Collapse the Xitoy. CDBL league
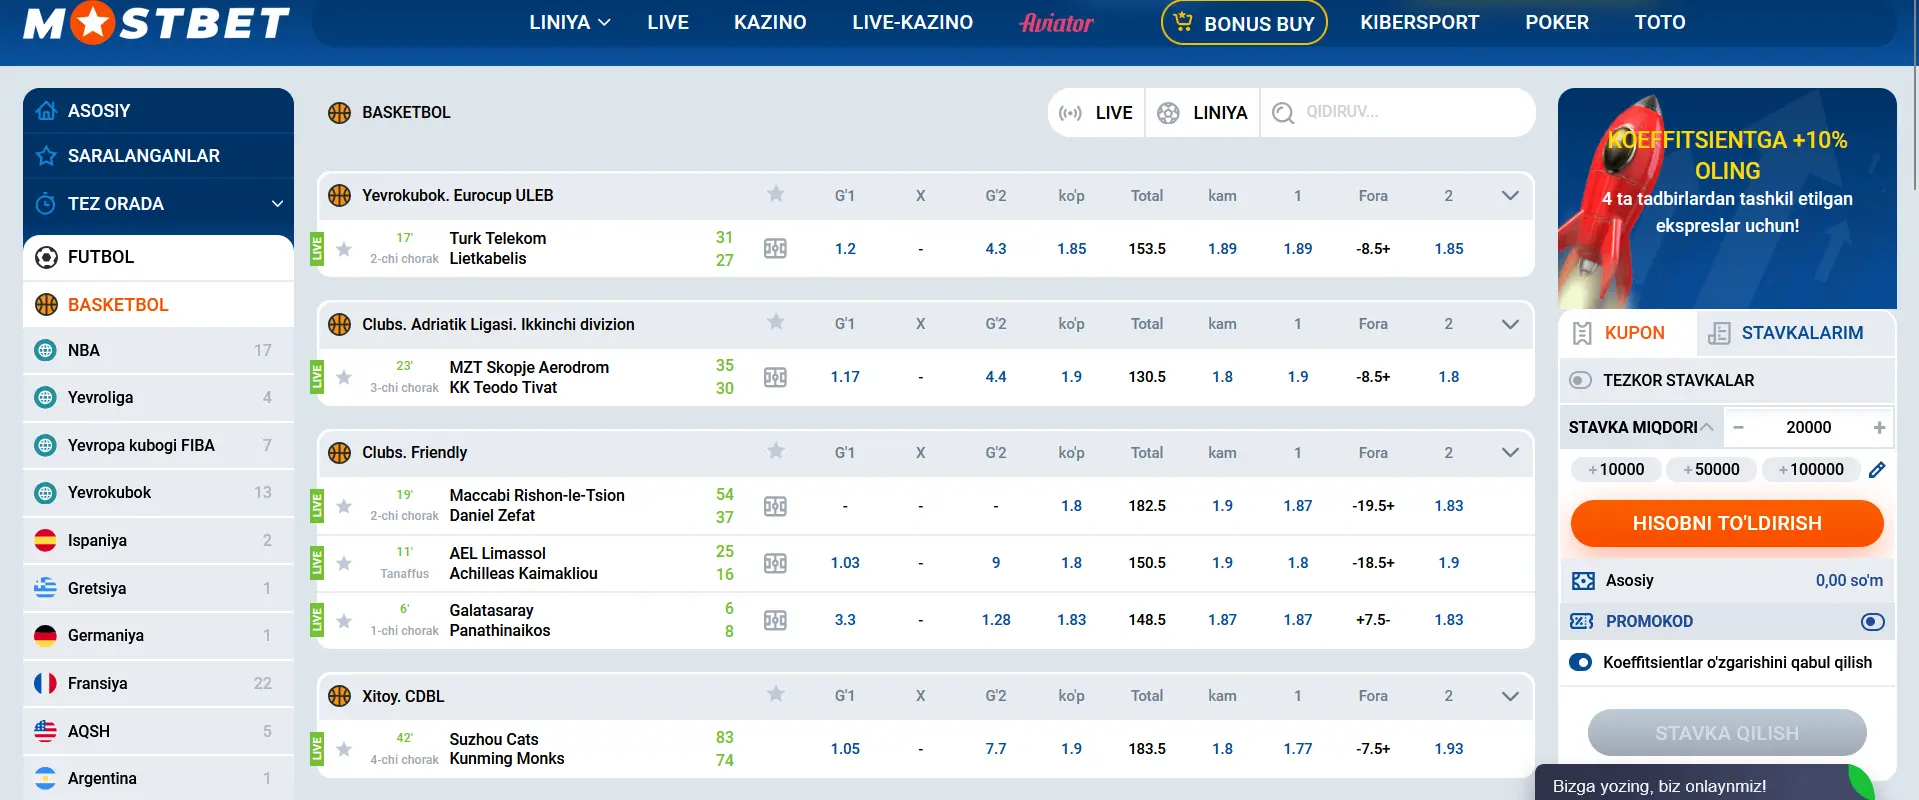Viewport: 1919px width, 800px height. [1510, 696]
